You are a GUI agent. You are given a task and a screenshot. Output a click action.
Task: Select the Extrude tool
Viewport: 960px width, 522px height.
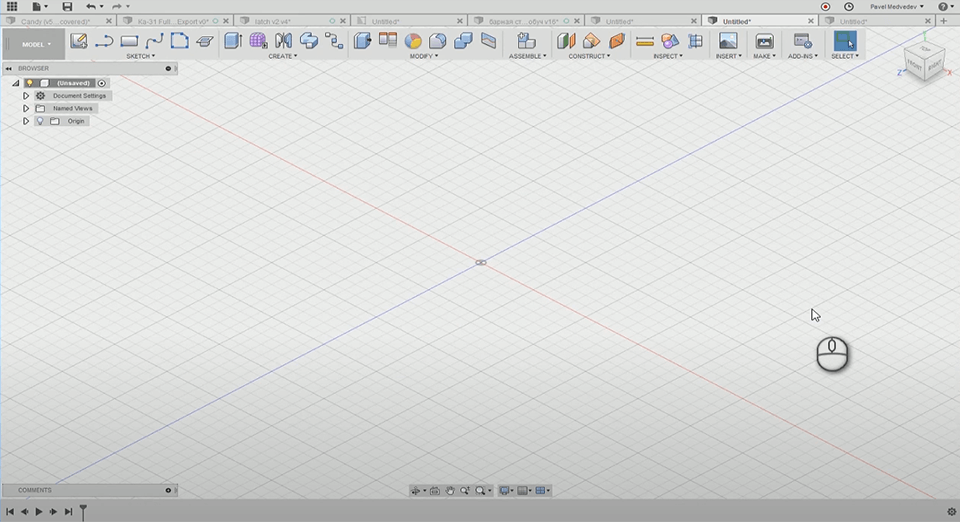[x=233, y=41]
